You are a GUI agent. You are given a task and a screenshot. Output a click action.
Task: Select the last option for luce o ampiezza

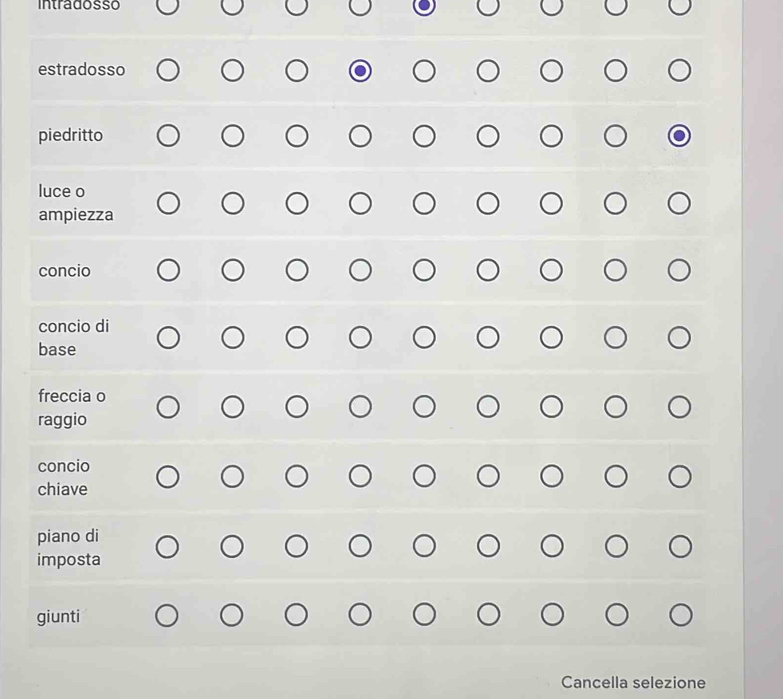(679, 203)
